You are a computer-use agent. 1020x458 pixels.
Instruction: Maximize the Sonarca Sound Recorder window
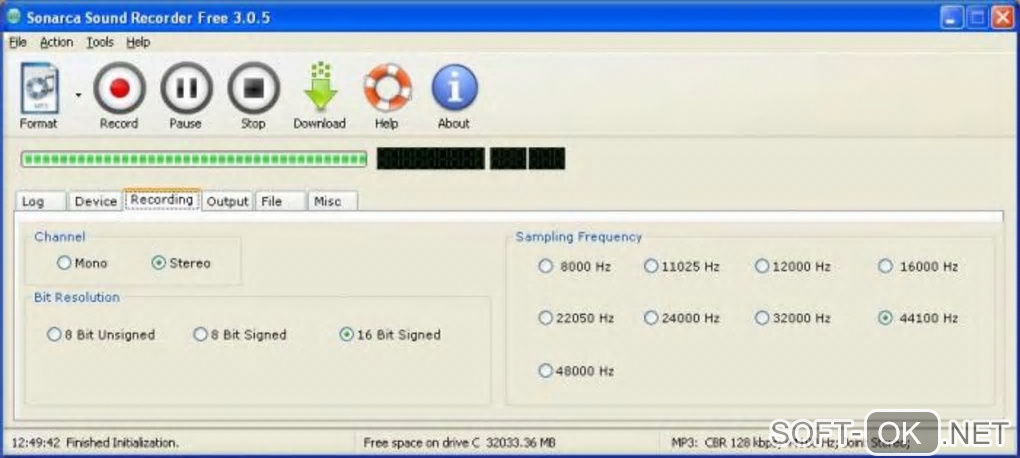(977, 18)
